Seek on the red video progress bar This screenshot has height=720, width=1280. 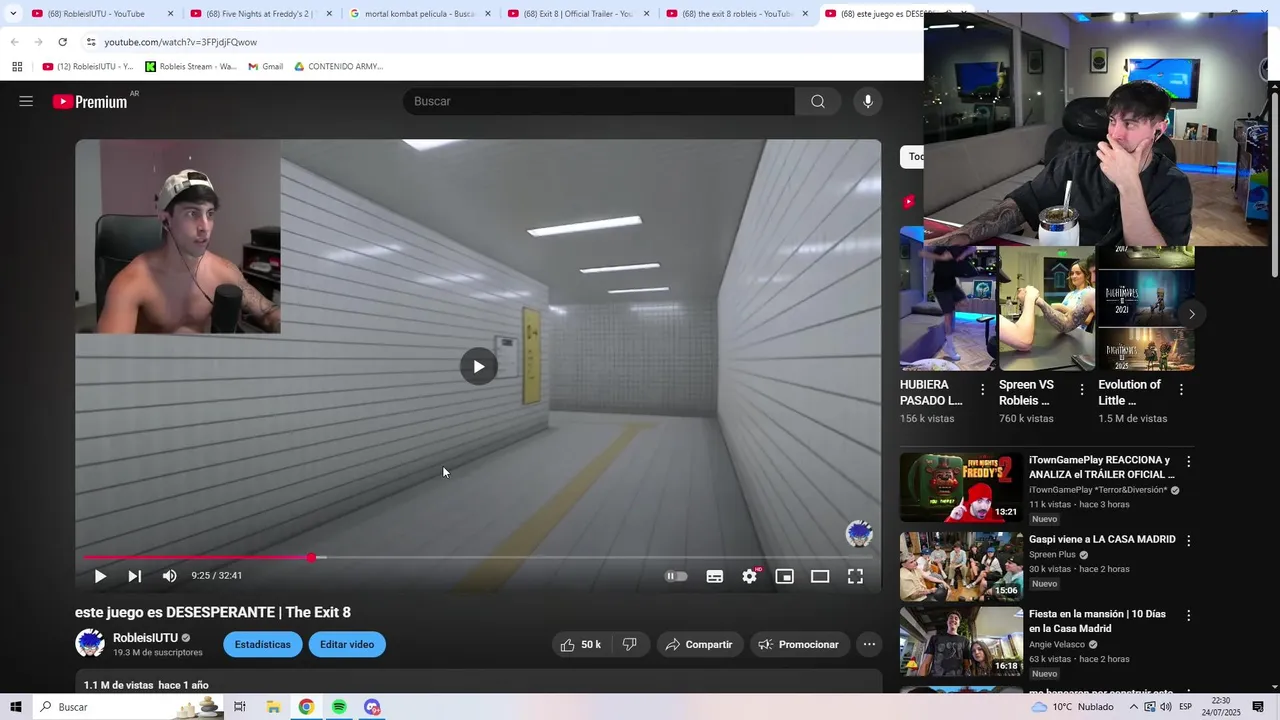tap(478, 557)
